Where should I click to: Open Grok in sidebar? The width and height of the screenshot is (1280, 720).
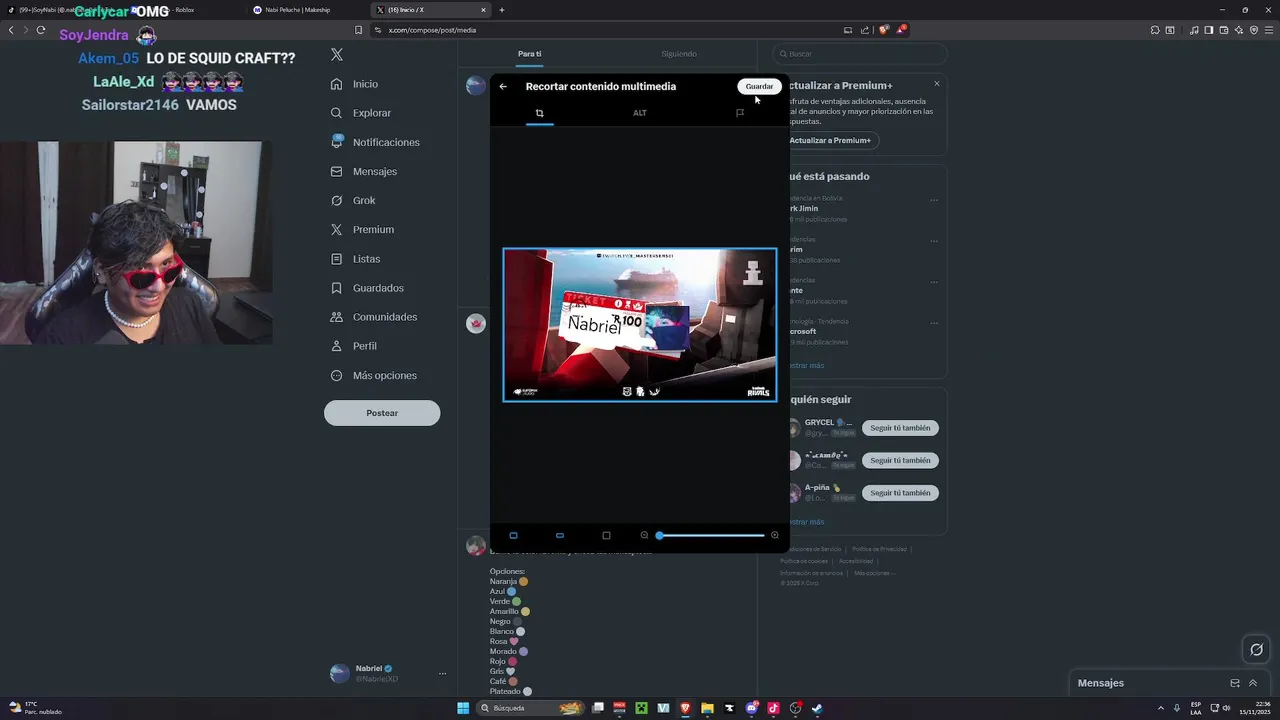353,200
